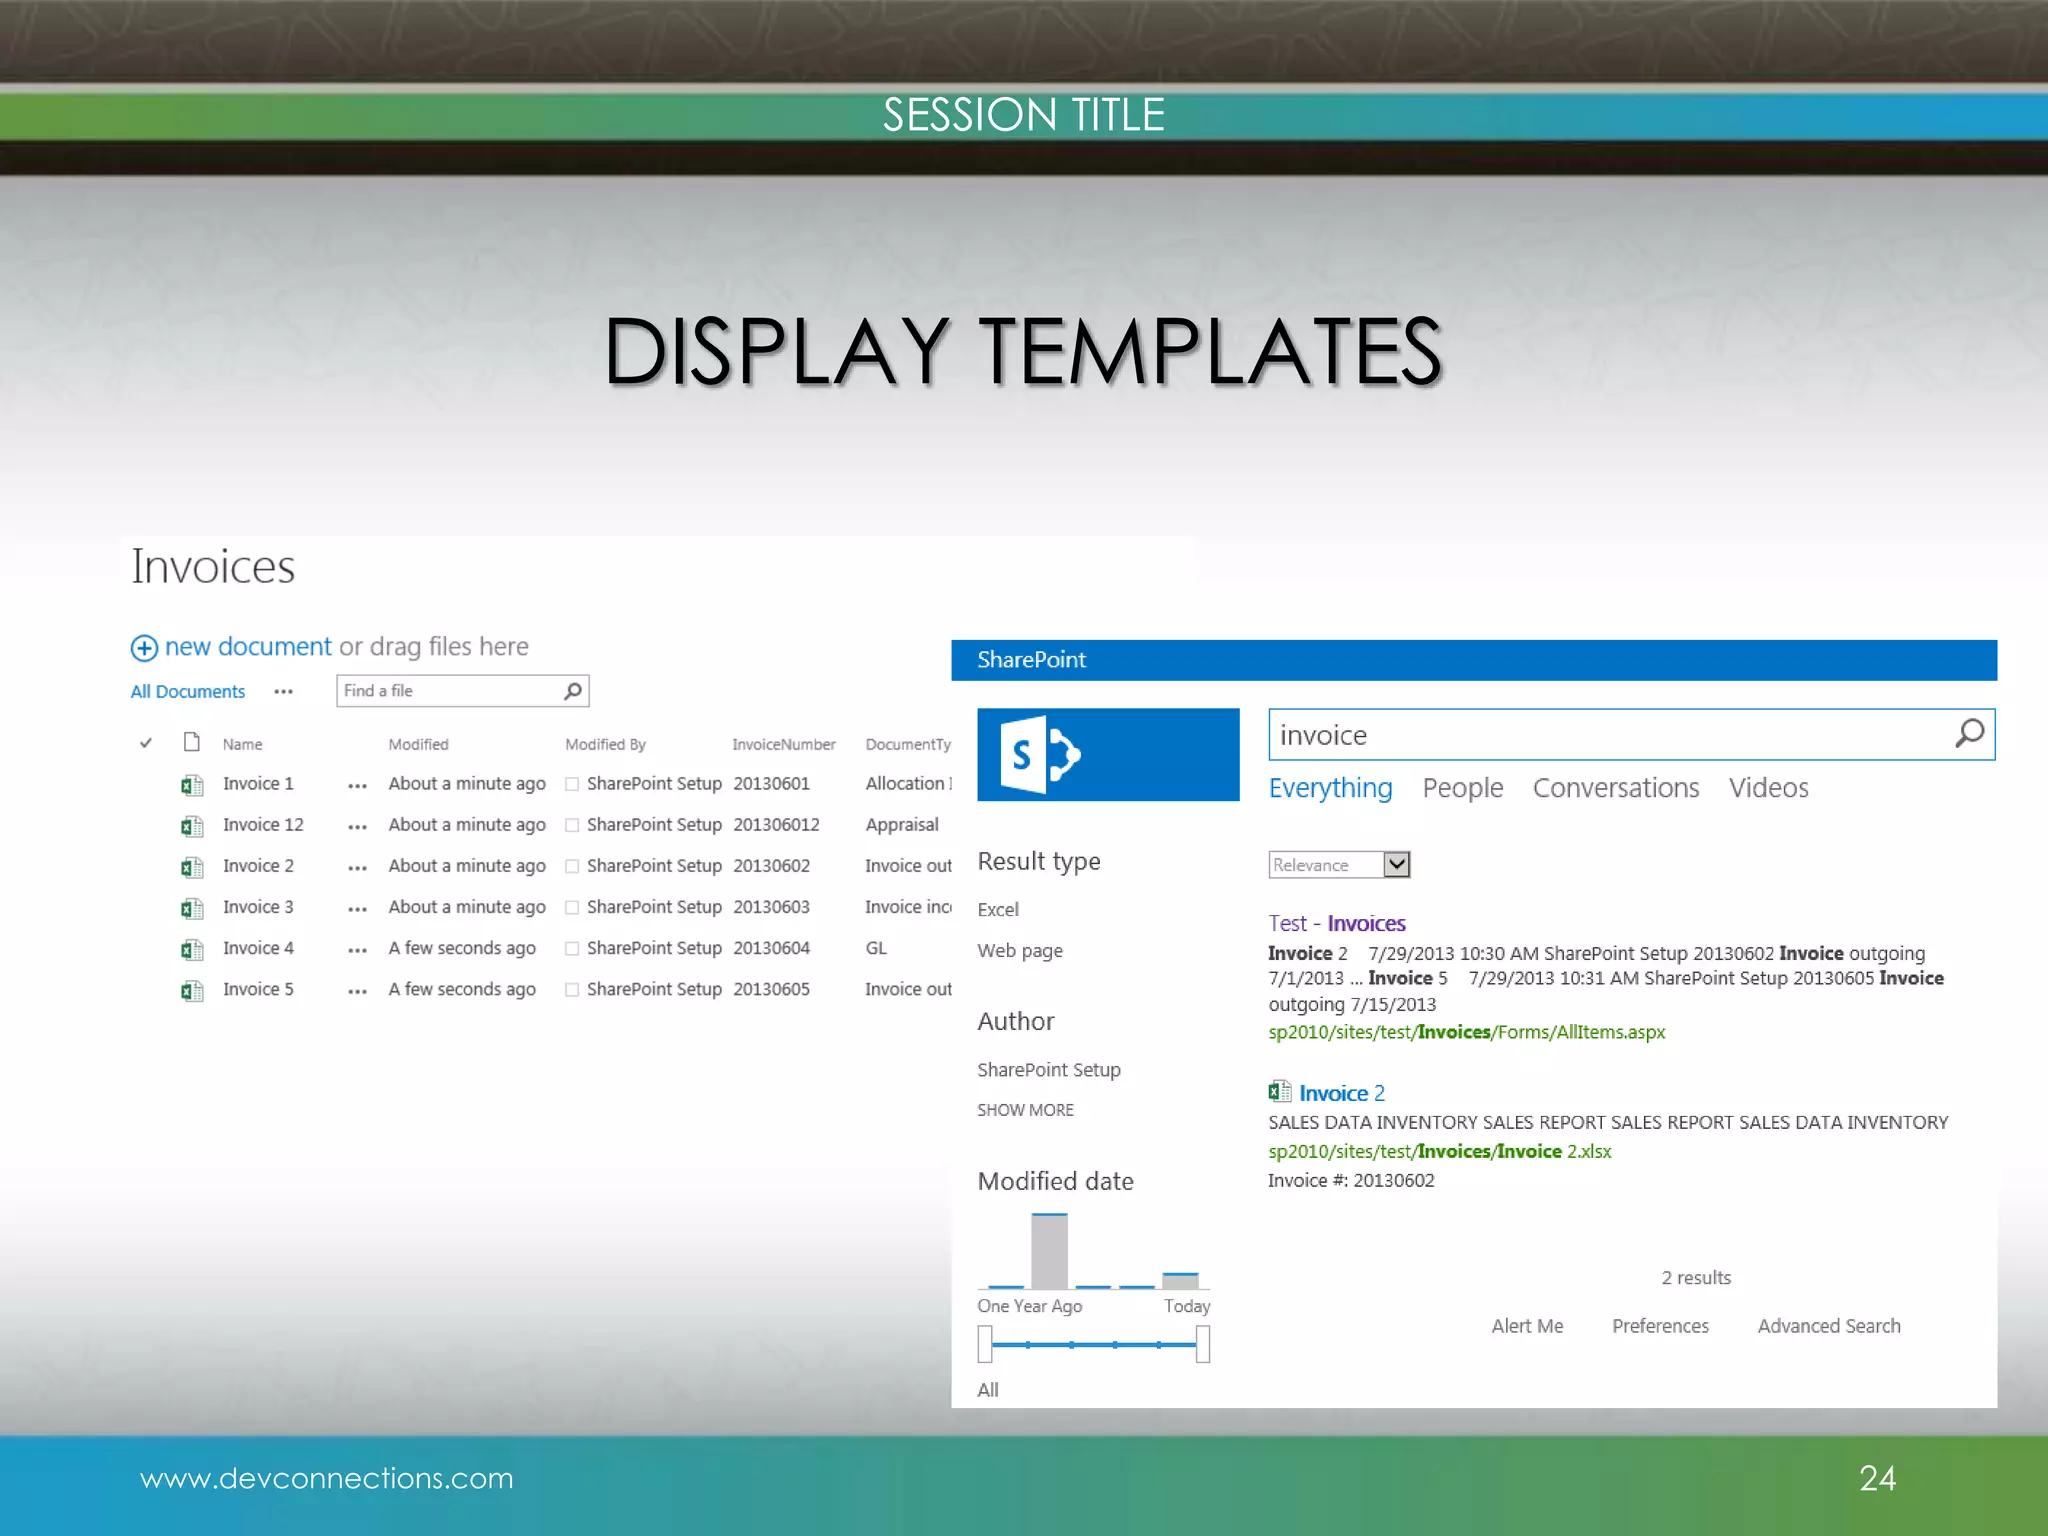Screen dimensions: 2048x1536
Task: Click the document type column icon
Action: [192, 742]
